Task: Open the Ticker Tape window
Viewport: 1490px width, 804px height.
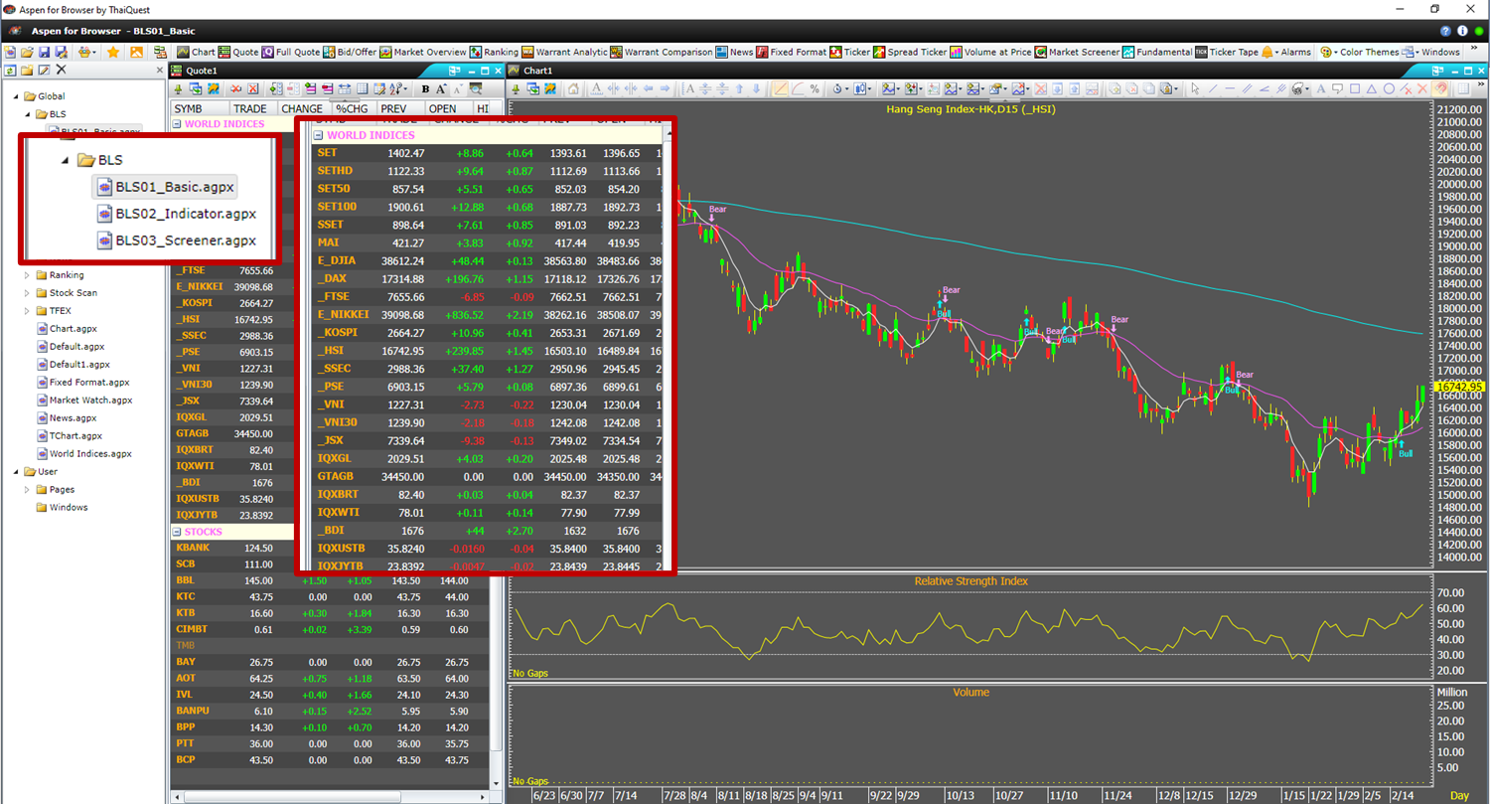Action: [1227, 52]
